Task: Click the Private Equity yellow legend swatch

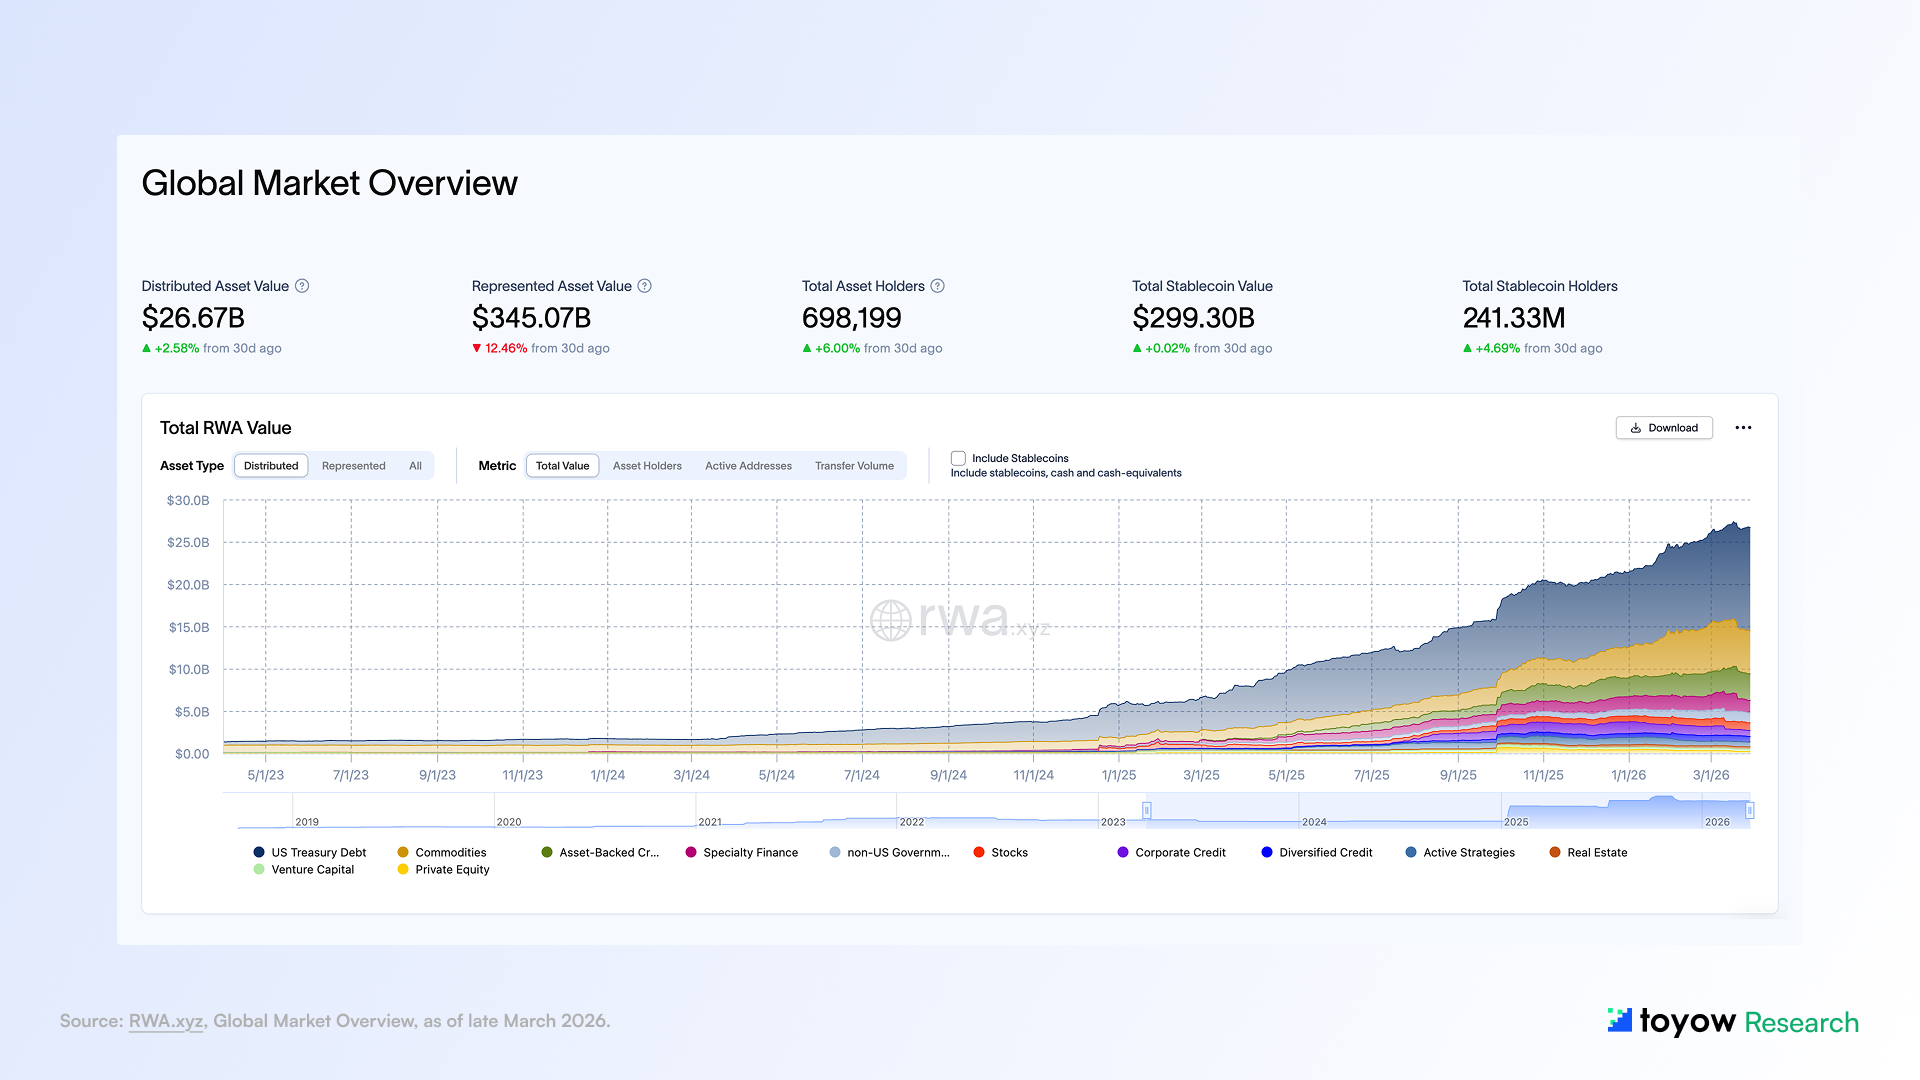Action: pyautogui.click(x=403, y=870)
